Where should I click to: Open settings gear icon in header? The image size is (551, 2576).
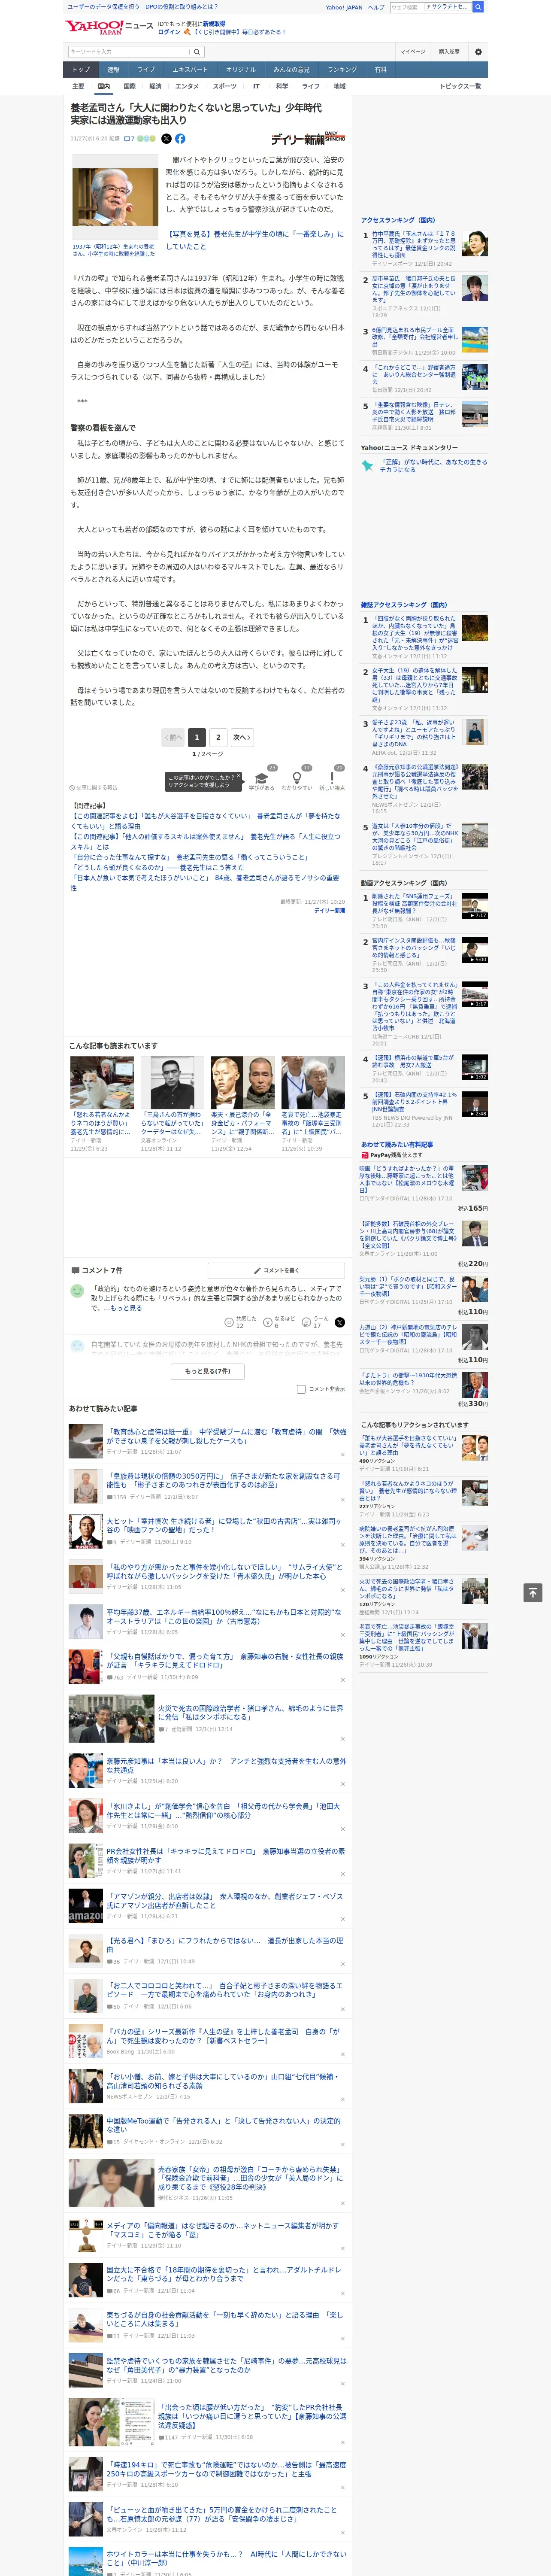point(478,52)
